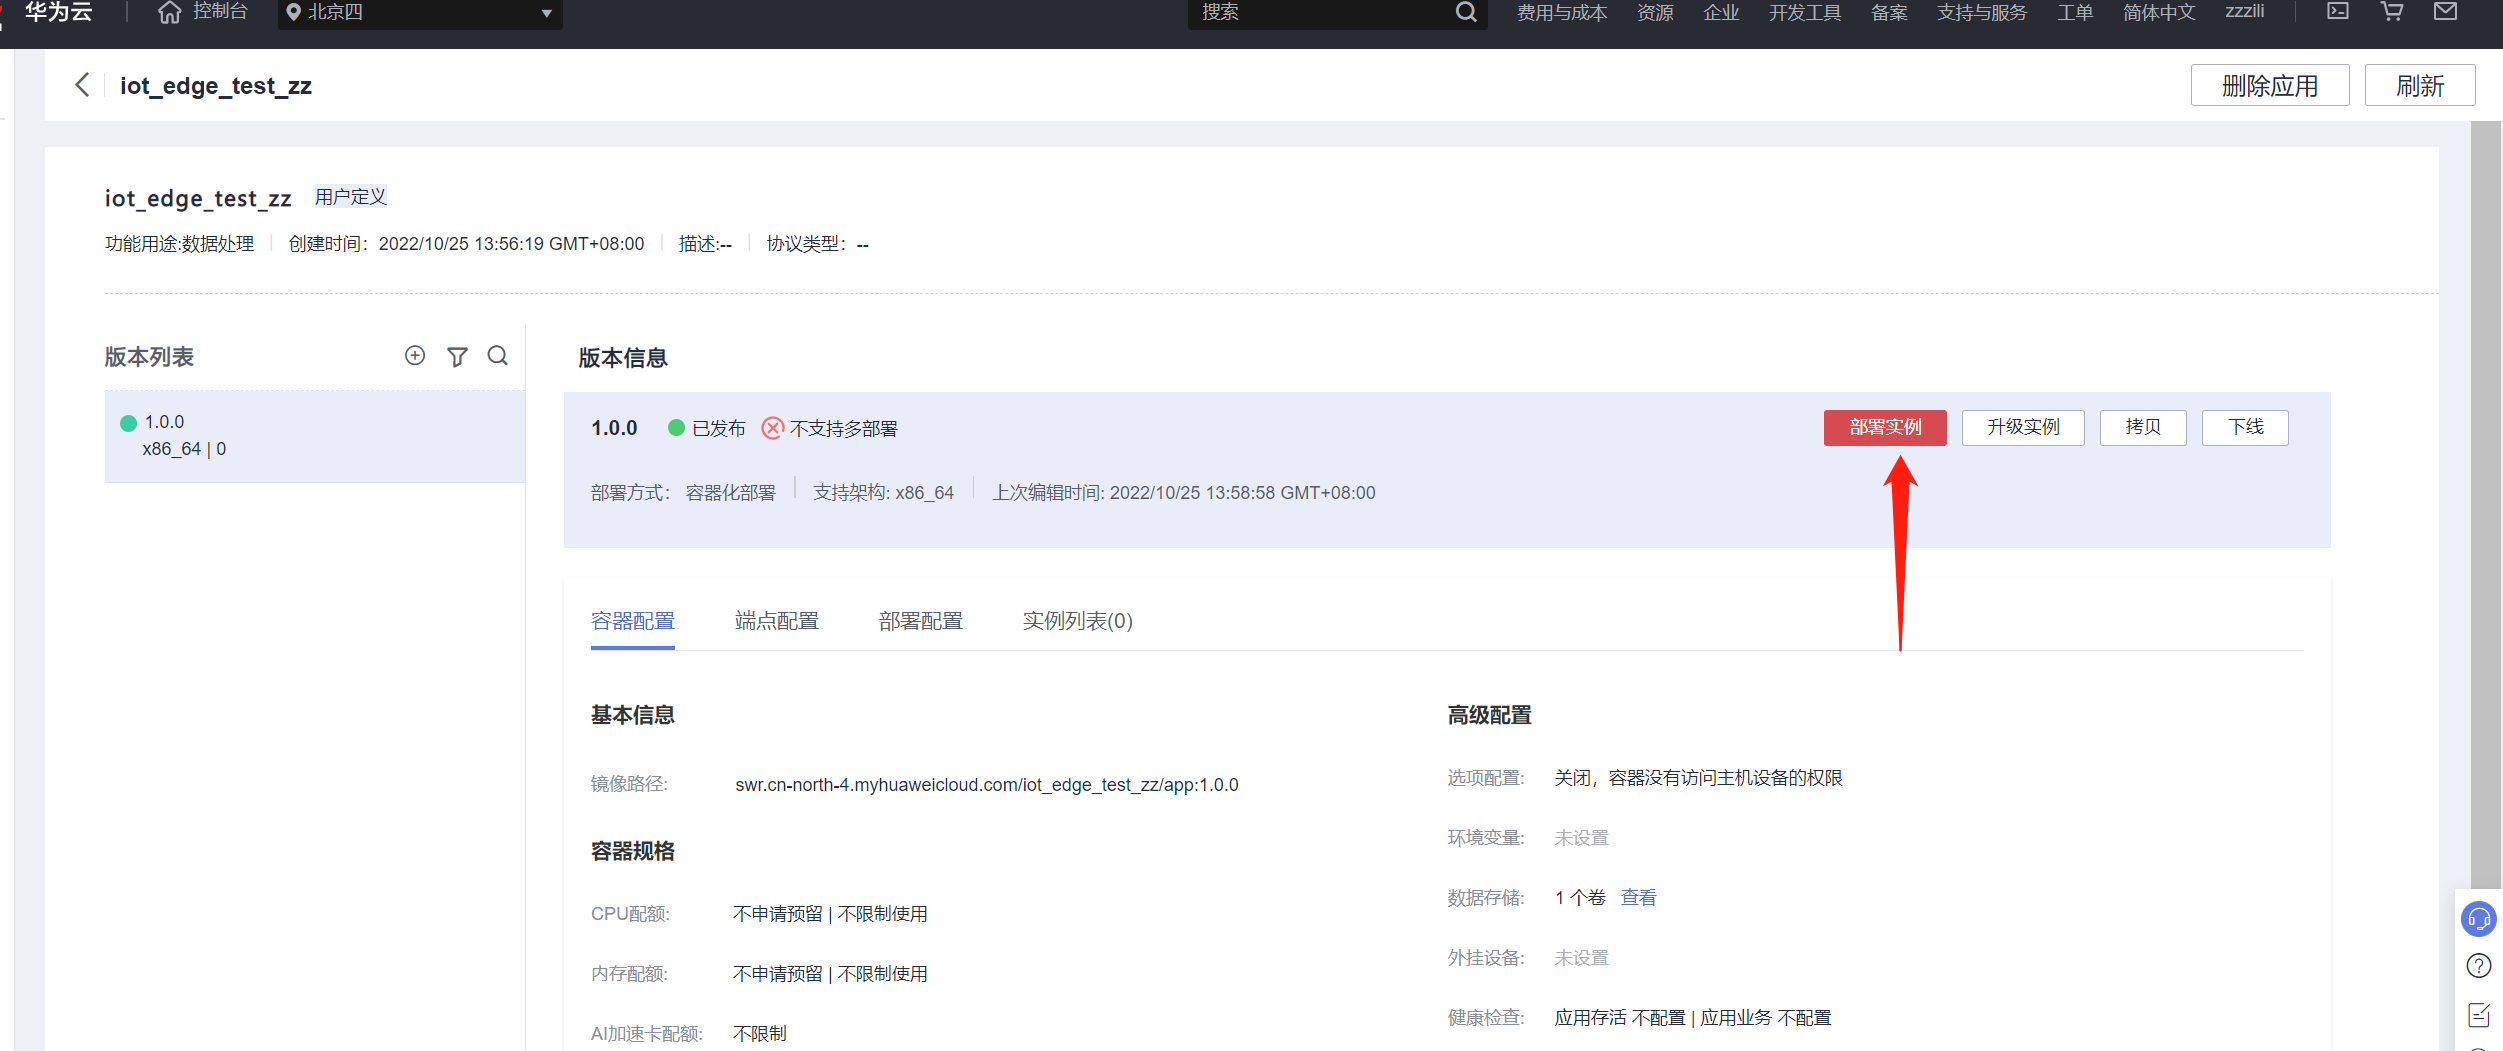Click the search magnifier in top bar
Screen dimensions: 2503x1051
(1465, 12)
